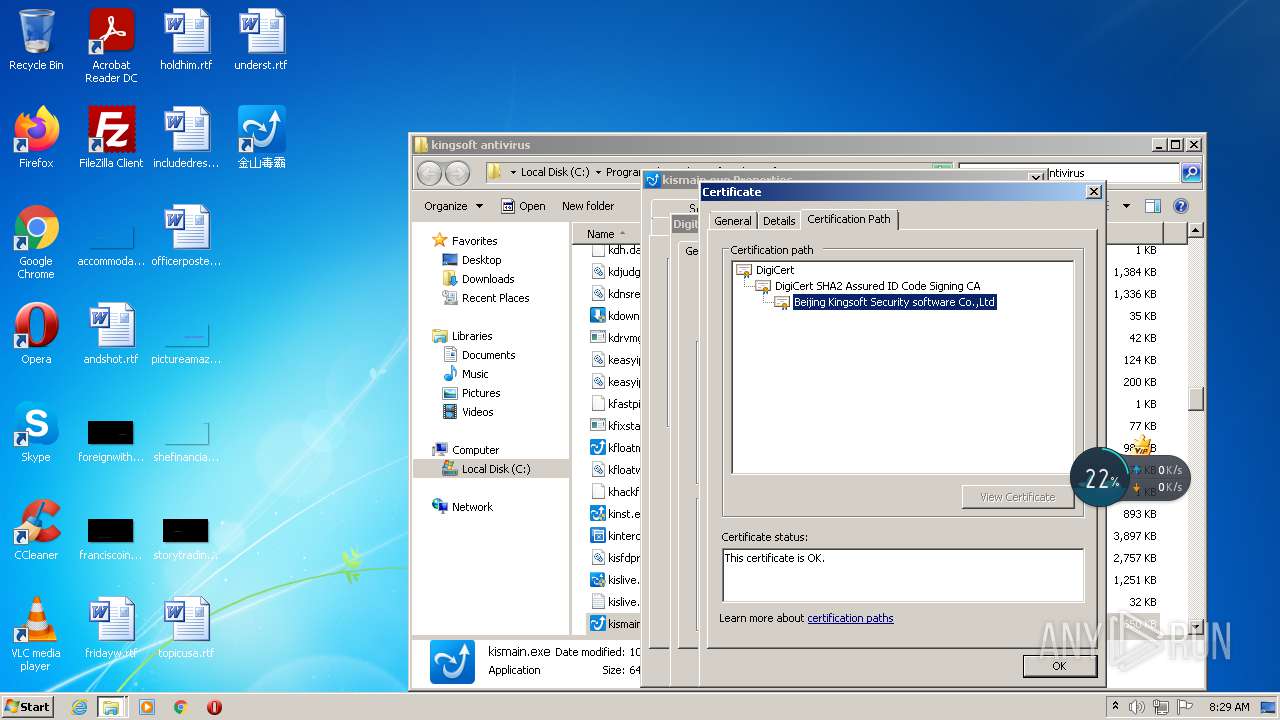Screen dimensions: 1280x720
Task: Toggle the preview pane icon
Action: pos(1152,206)
